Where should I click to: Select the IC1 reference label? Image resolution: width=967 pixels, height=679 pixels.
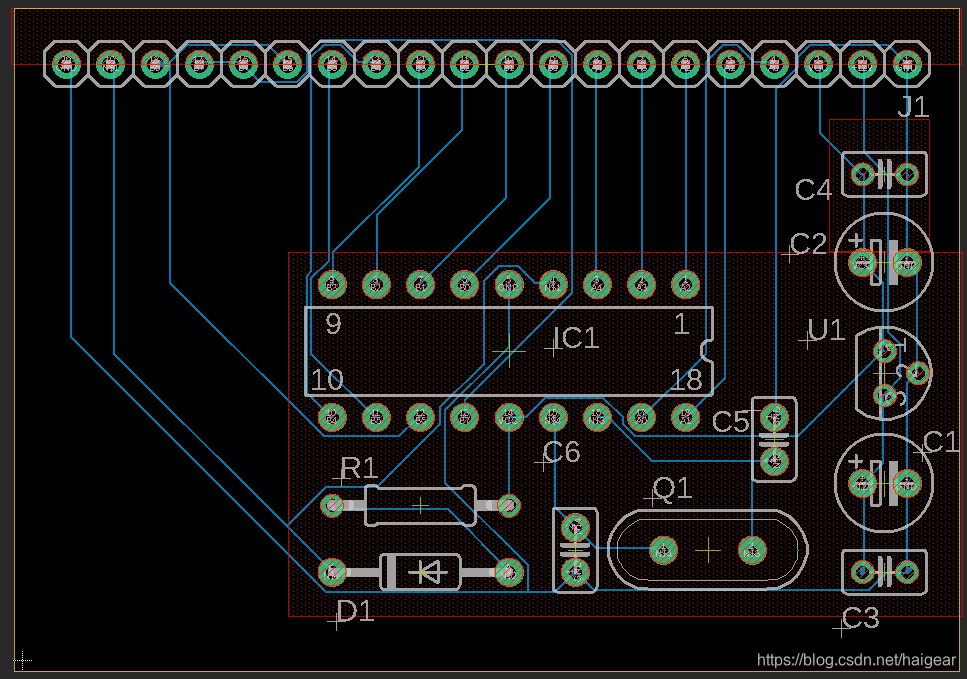coord(578,338)
